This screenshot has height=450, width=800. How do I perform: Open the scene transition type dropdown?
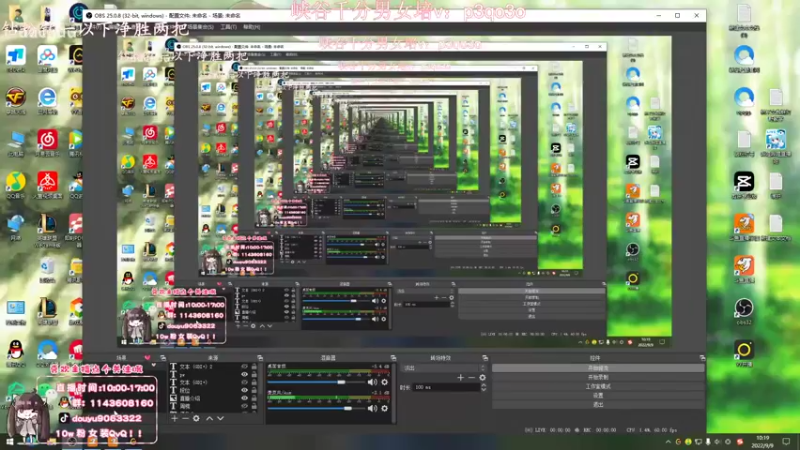pyautogui.click(x=444, y=368)
